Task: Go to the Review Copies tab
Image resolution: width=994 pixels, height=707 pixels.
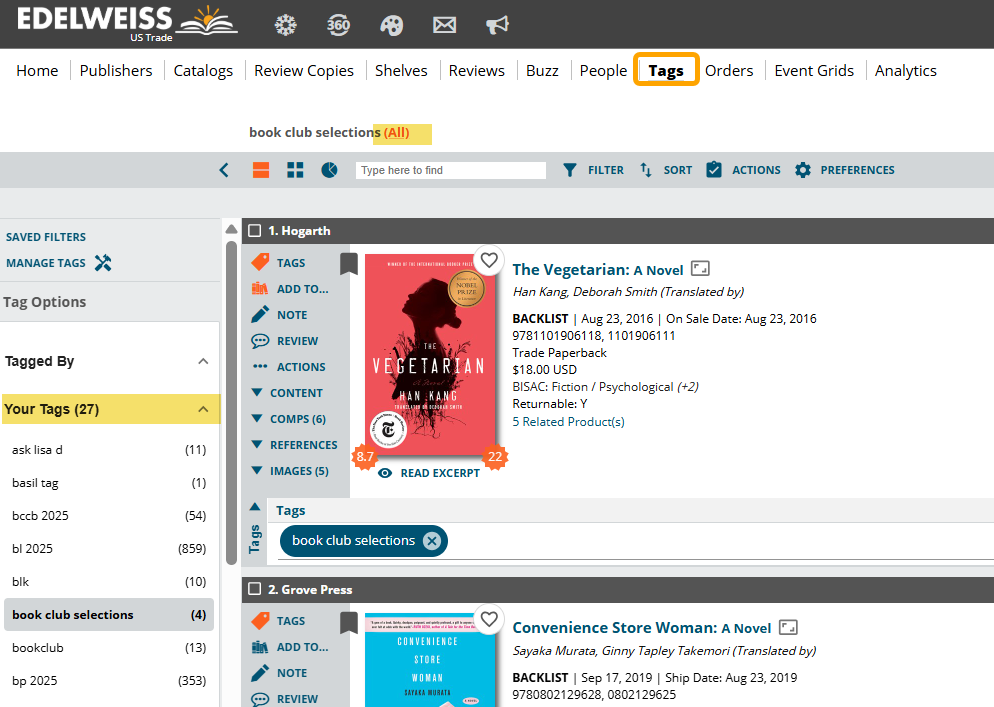Action: (x=304, y=71)
